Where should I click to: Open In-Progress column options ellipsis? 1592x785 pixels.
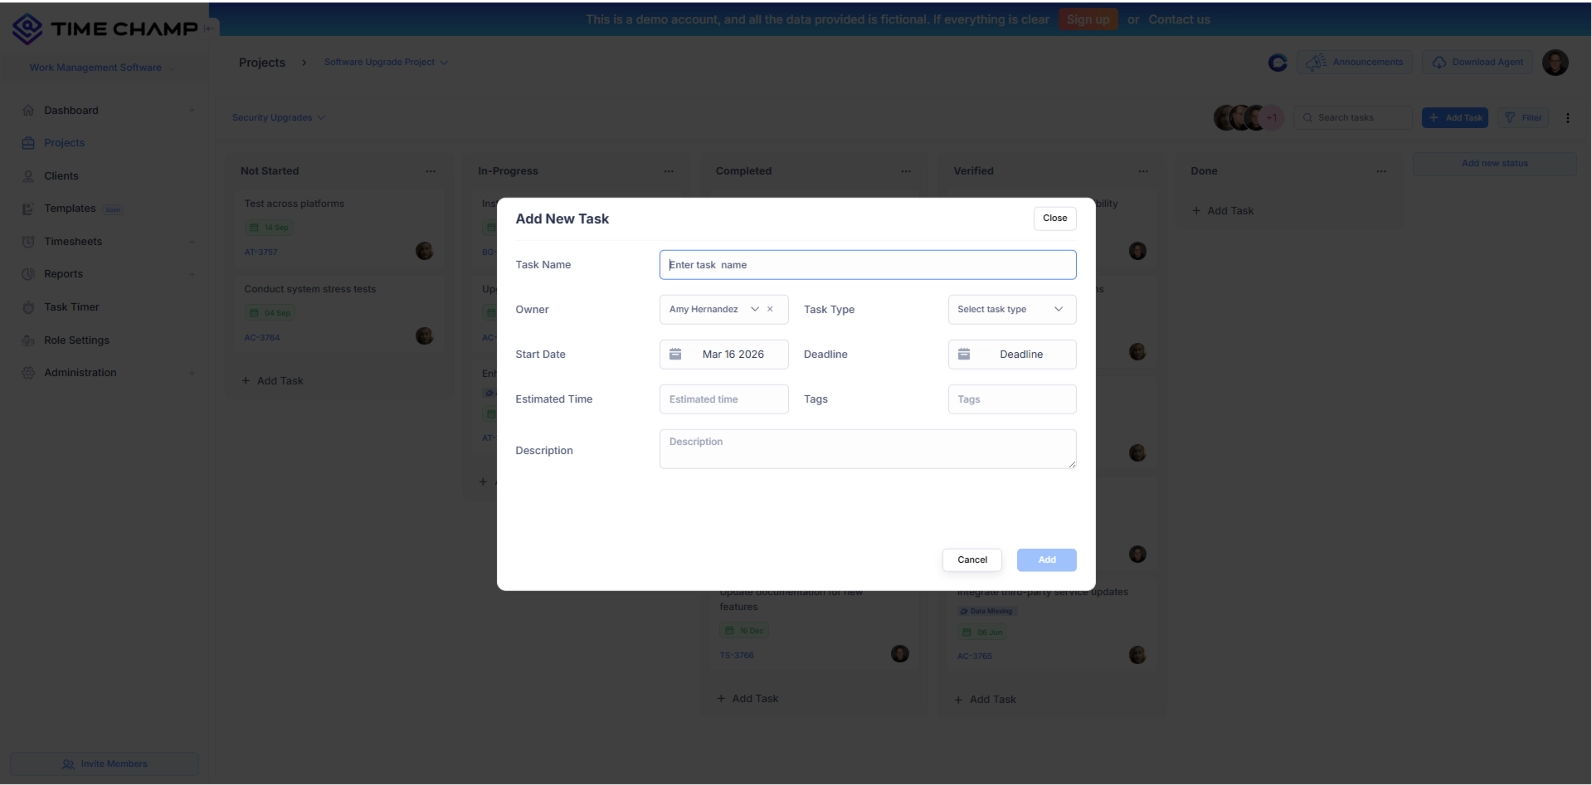668,171
